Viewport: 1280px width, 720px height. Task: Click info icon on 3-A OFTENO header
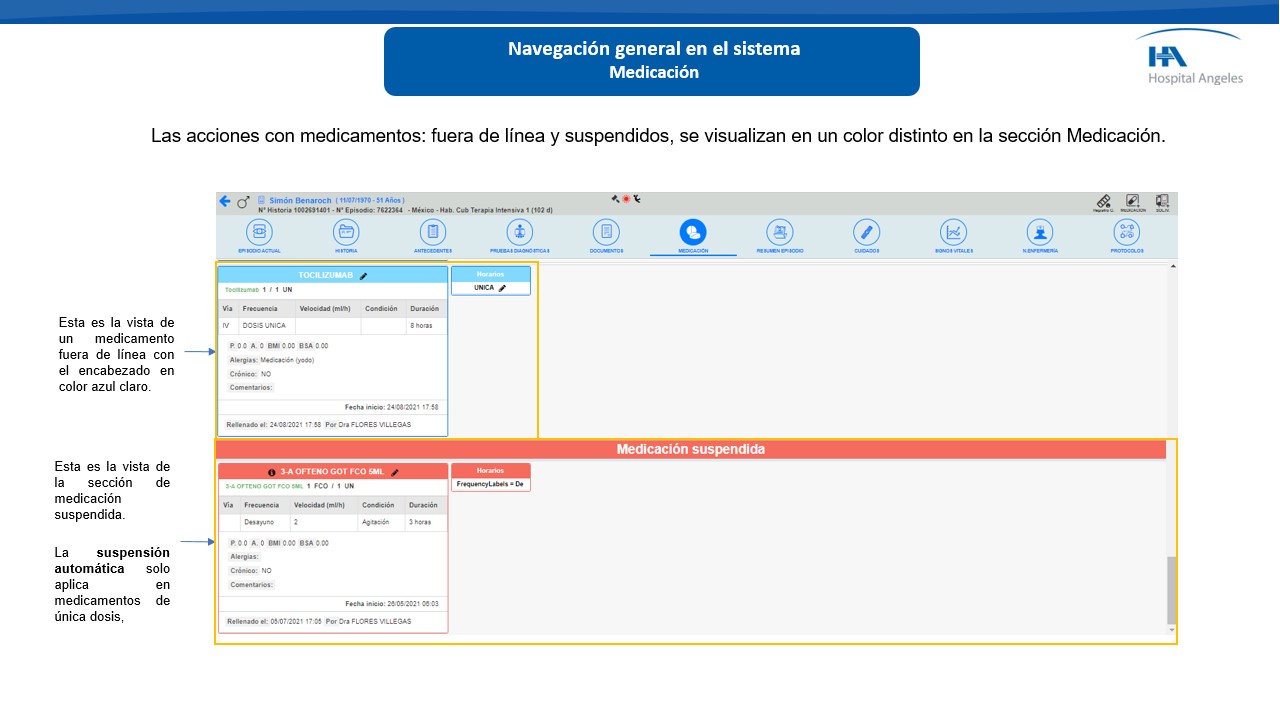(x=271, y=472)
